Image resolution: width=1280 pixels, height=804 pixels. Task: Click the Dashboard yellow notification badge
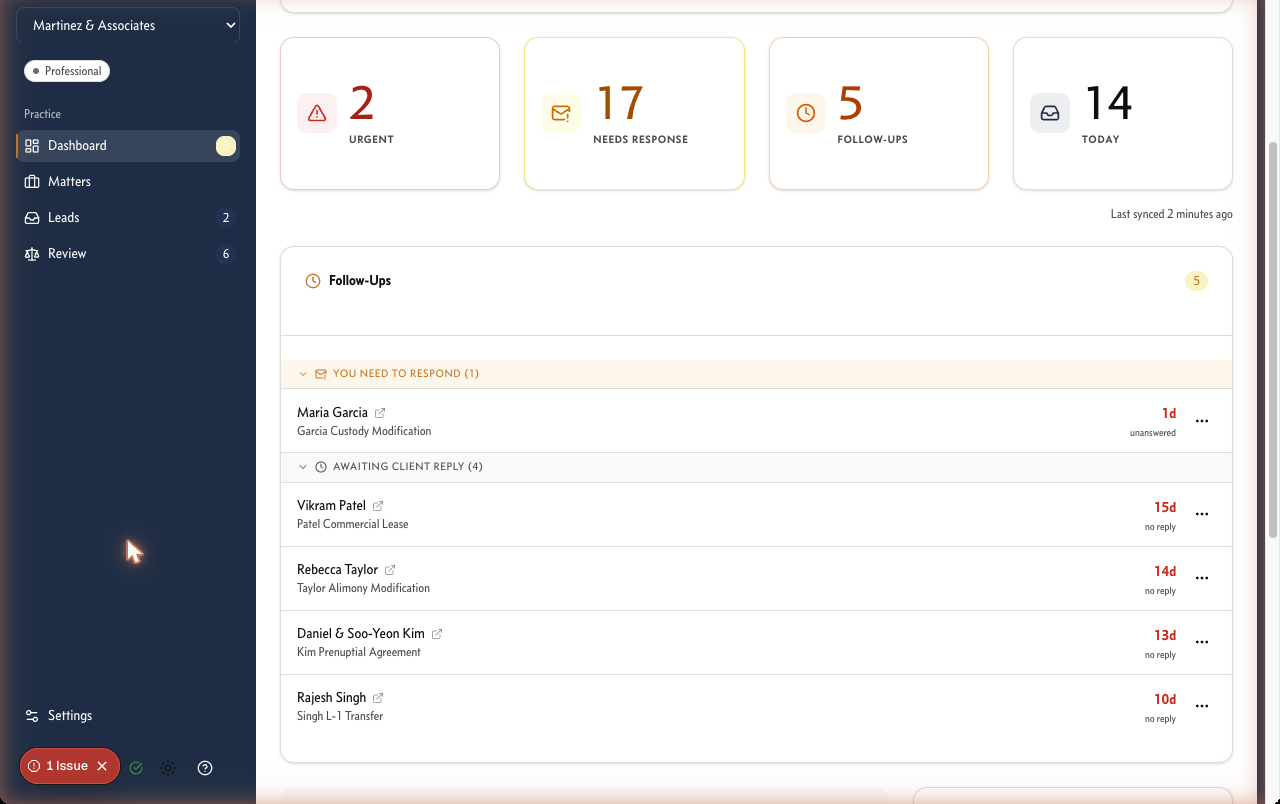coord(226,146)
